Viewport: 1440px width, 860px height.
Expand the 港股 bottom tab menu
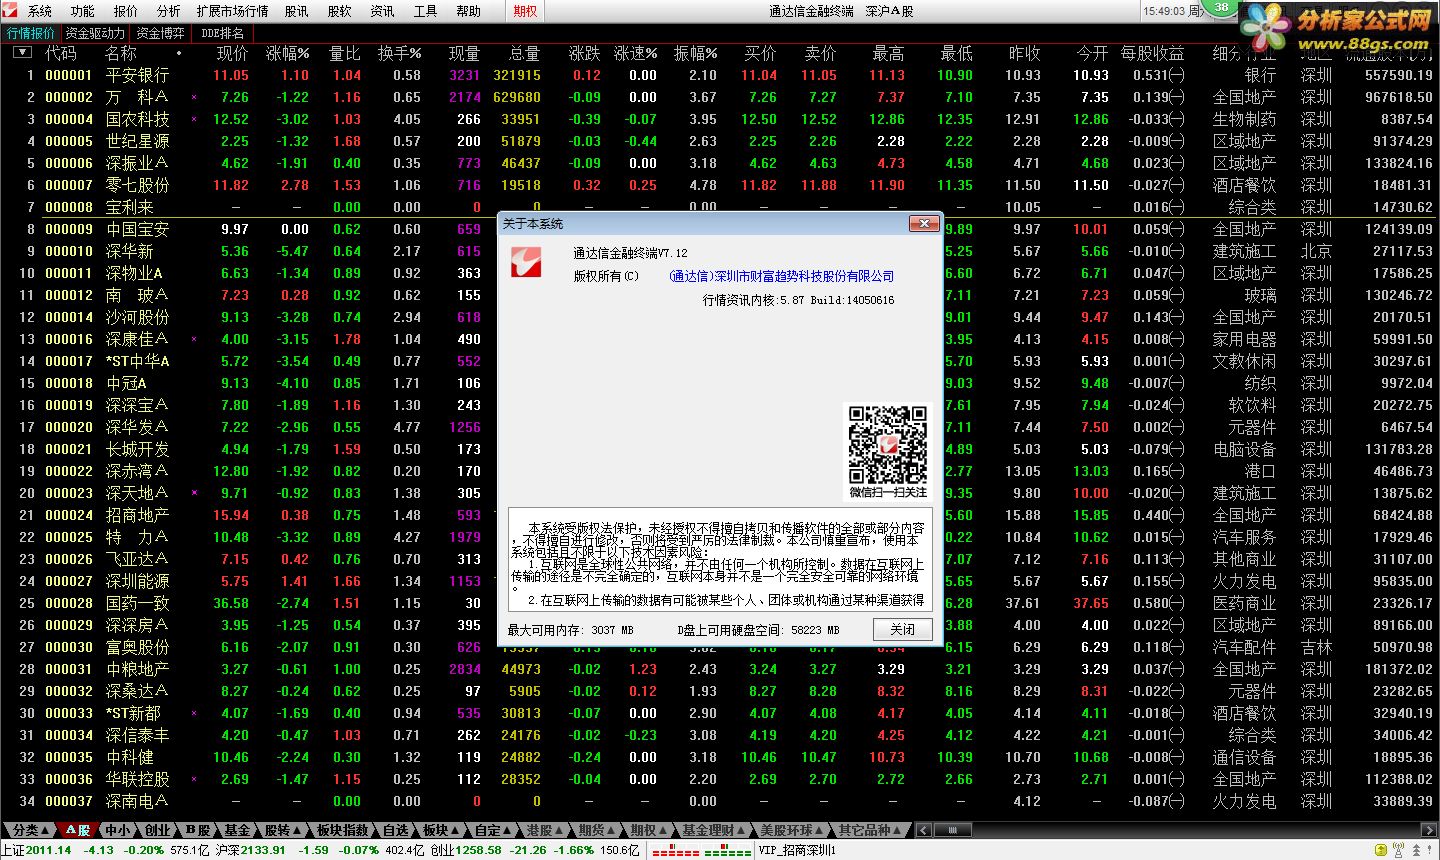(x=544, y=830)
